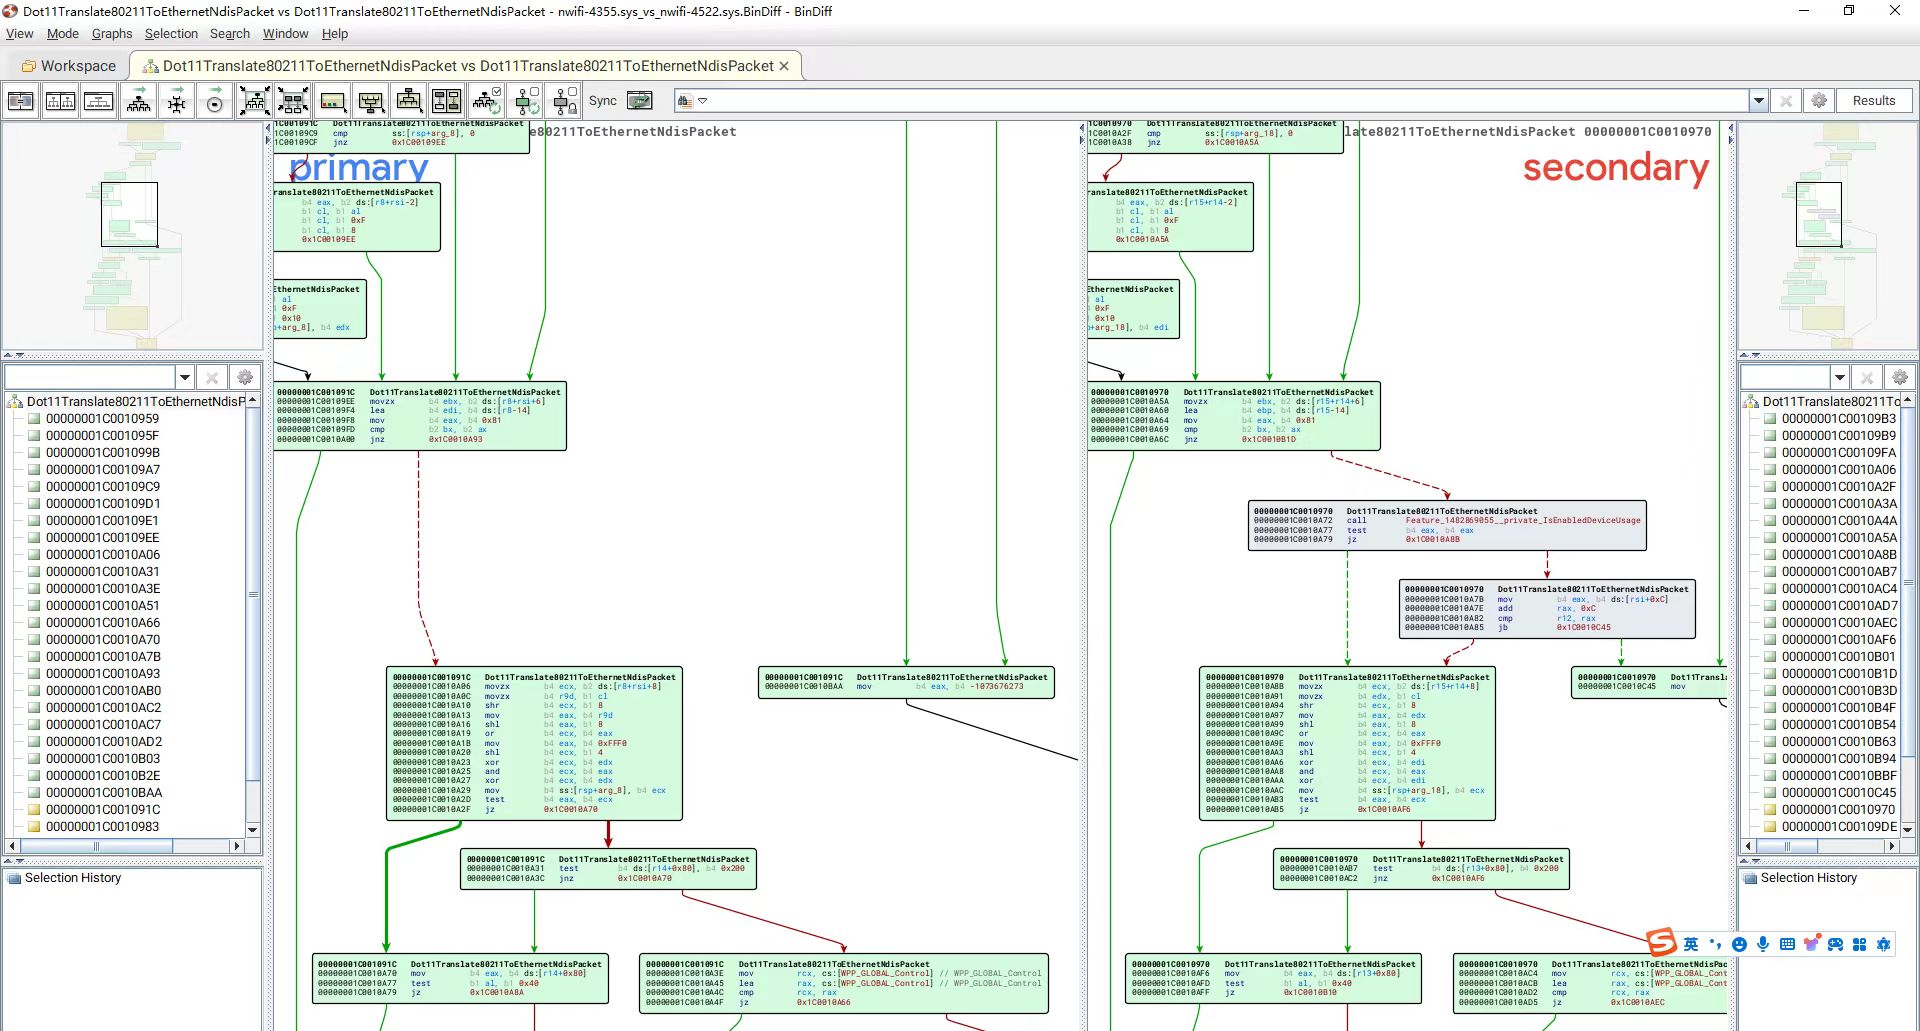Open the Graphs menu

pos(111,34)
